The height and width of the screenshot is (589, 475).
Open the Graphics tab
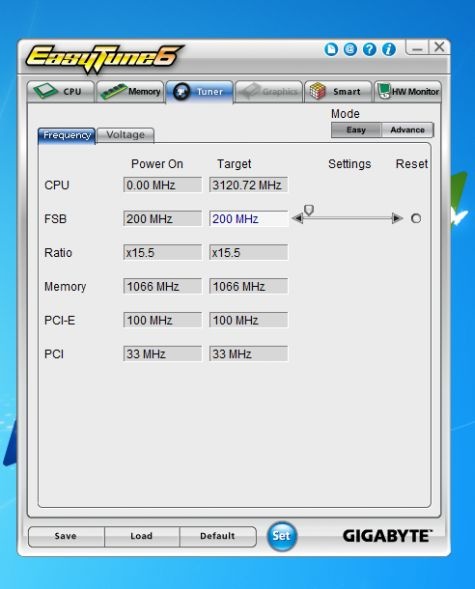click(269, 91)
